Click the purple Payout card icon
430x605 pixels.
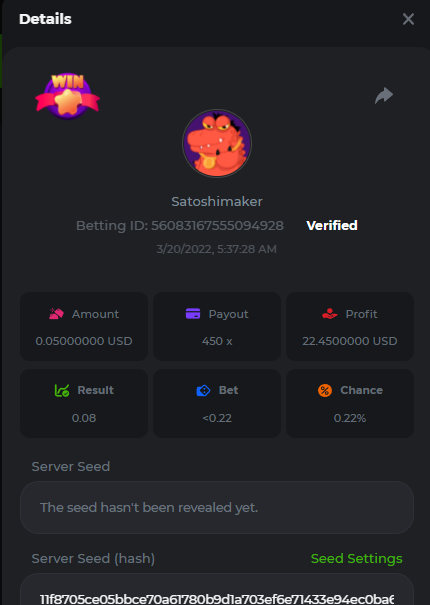pyautogui.click(x=193, y=313)
